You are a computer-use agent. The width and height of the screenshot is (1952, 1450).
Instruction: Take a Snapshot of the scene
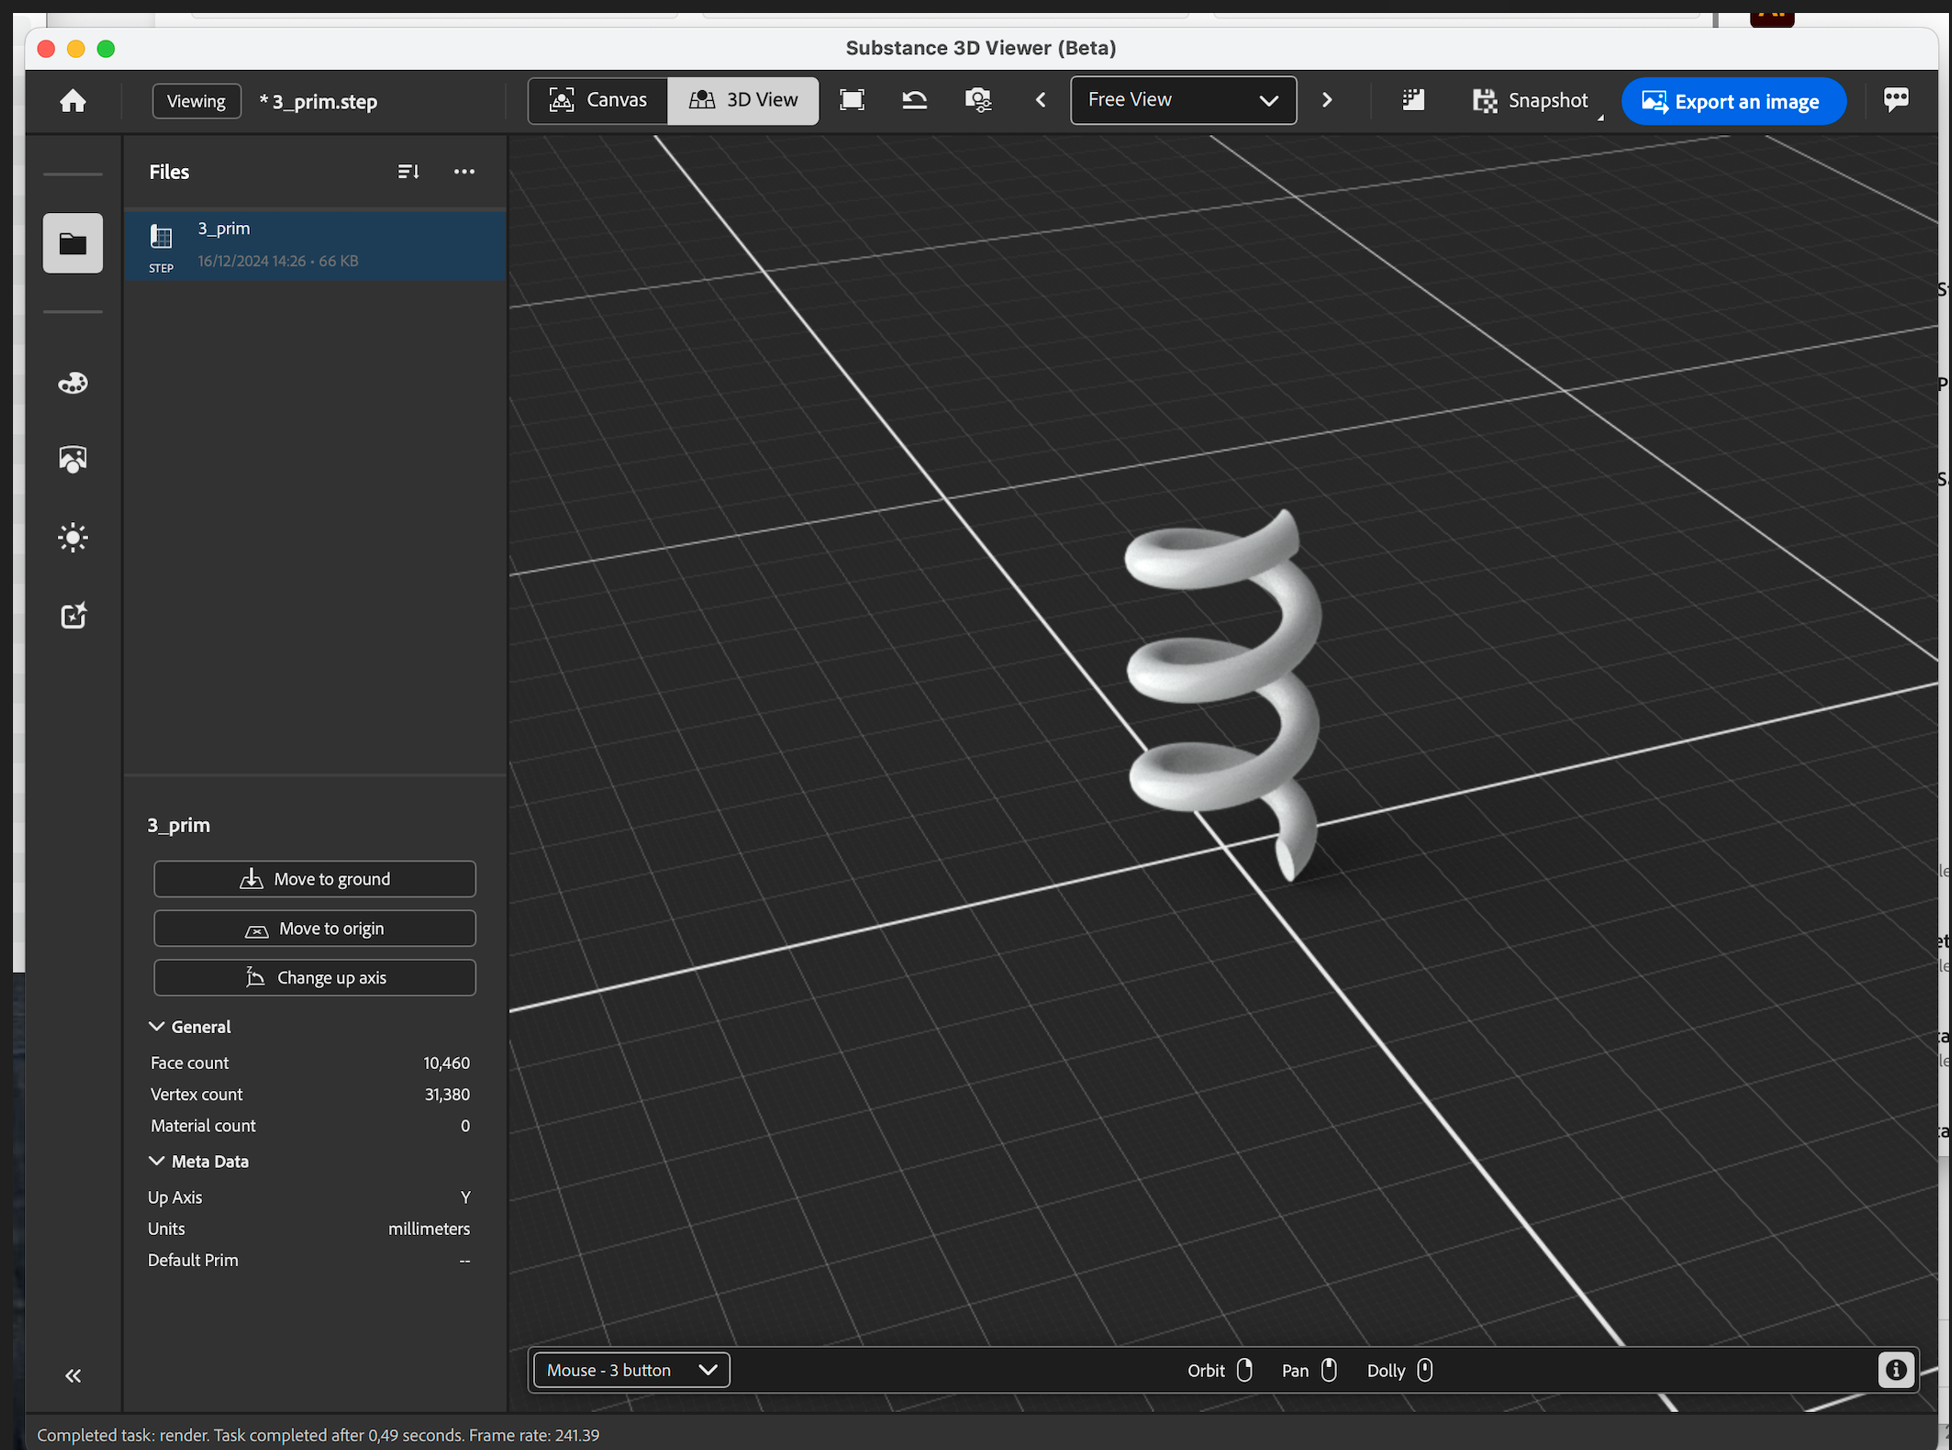tap(1533, 100)
